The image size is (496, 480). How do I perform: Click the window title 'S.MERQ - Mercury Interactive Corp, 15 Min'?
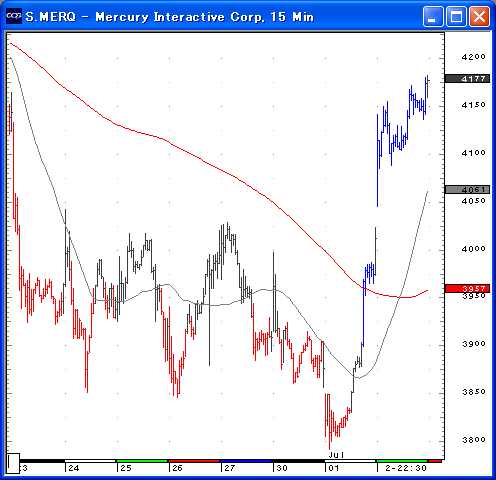[x=170, y=17]
